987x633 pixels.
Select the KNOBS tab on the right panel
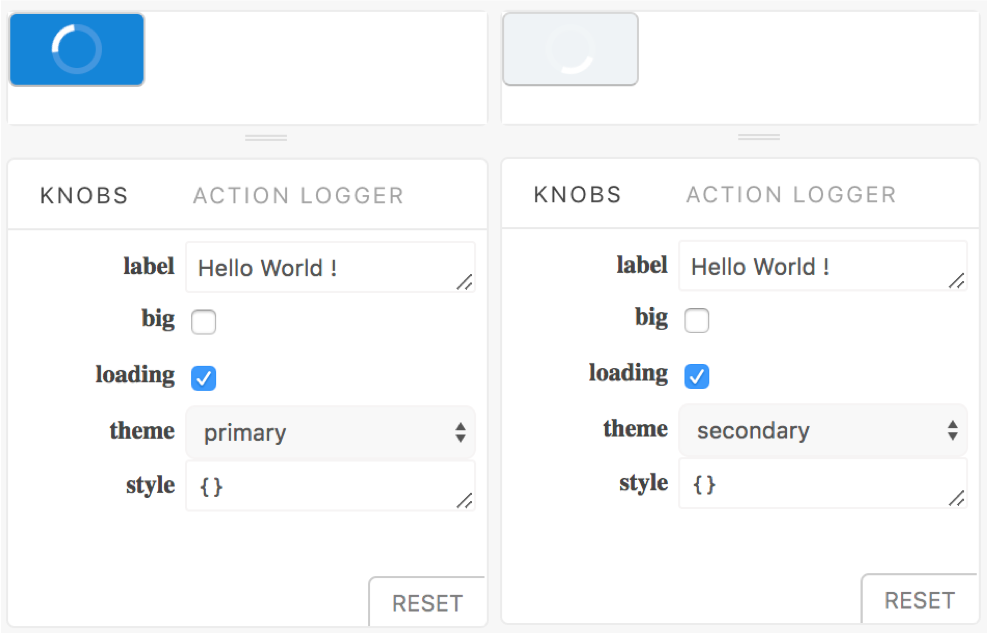pos(577,194)
